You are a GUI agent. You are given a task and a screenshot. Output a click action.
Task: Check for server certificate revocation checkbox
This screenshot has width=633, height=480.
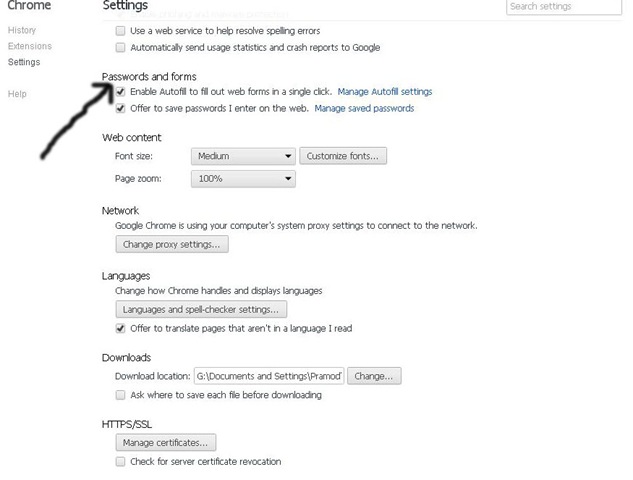point(121,462)
